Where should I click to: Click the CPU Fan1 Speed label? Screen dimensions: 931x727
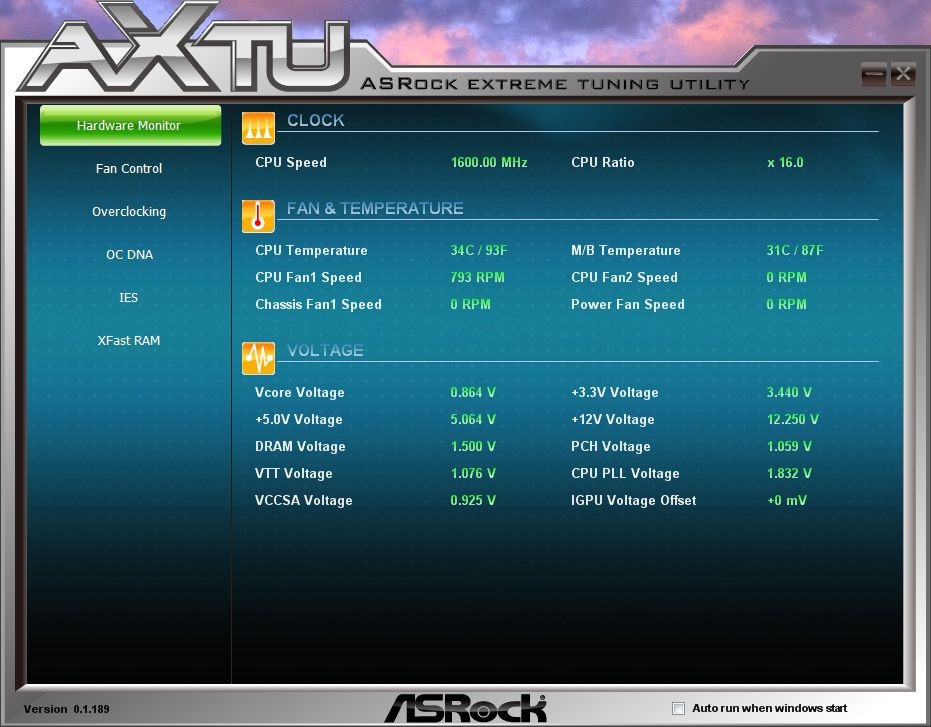308,278
